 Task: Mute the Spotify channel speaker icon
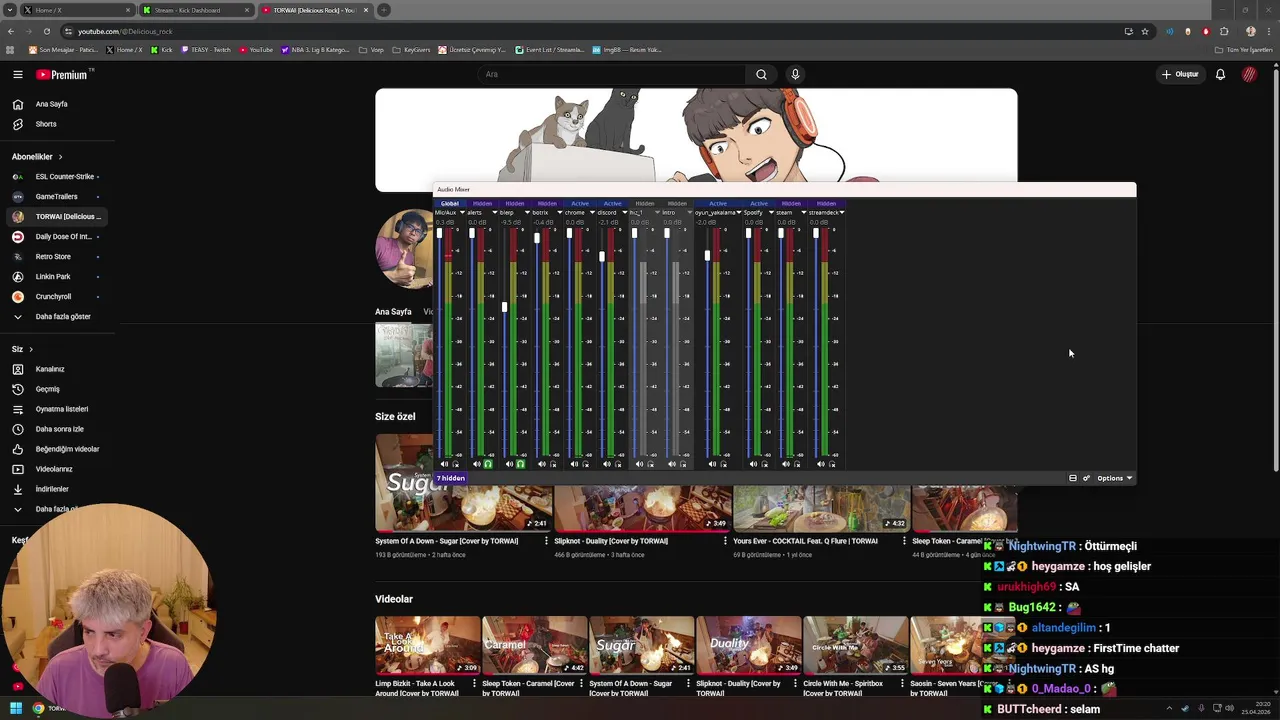coord(753,464)
